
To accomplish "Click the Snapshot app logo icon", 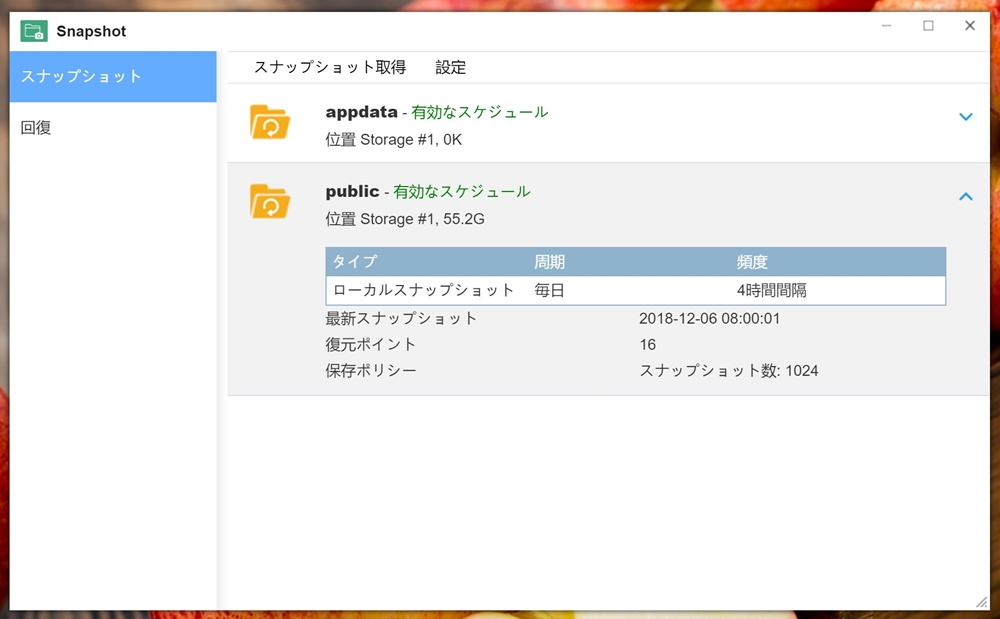I will pyautogui.click(x=33, y=31).
